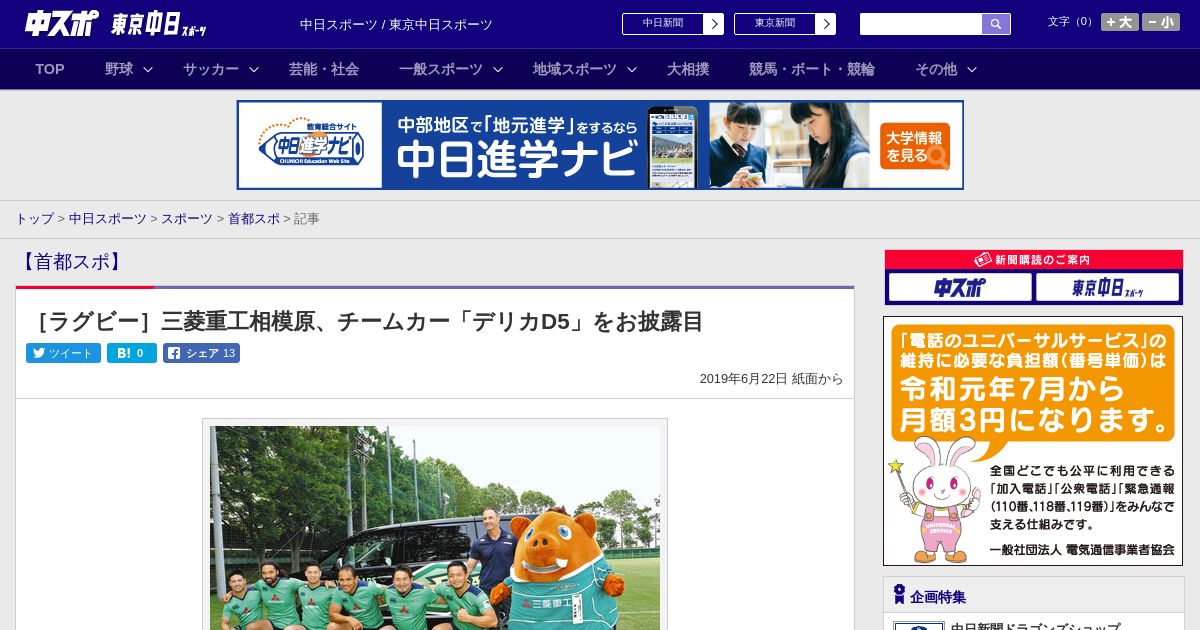The width and height of the screenshot is (1200, 630).
Task: Open the 芸能・社会 menu item
Action: pos(324,69)
